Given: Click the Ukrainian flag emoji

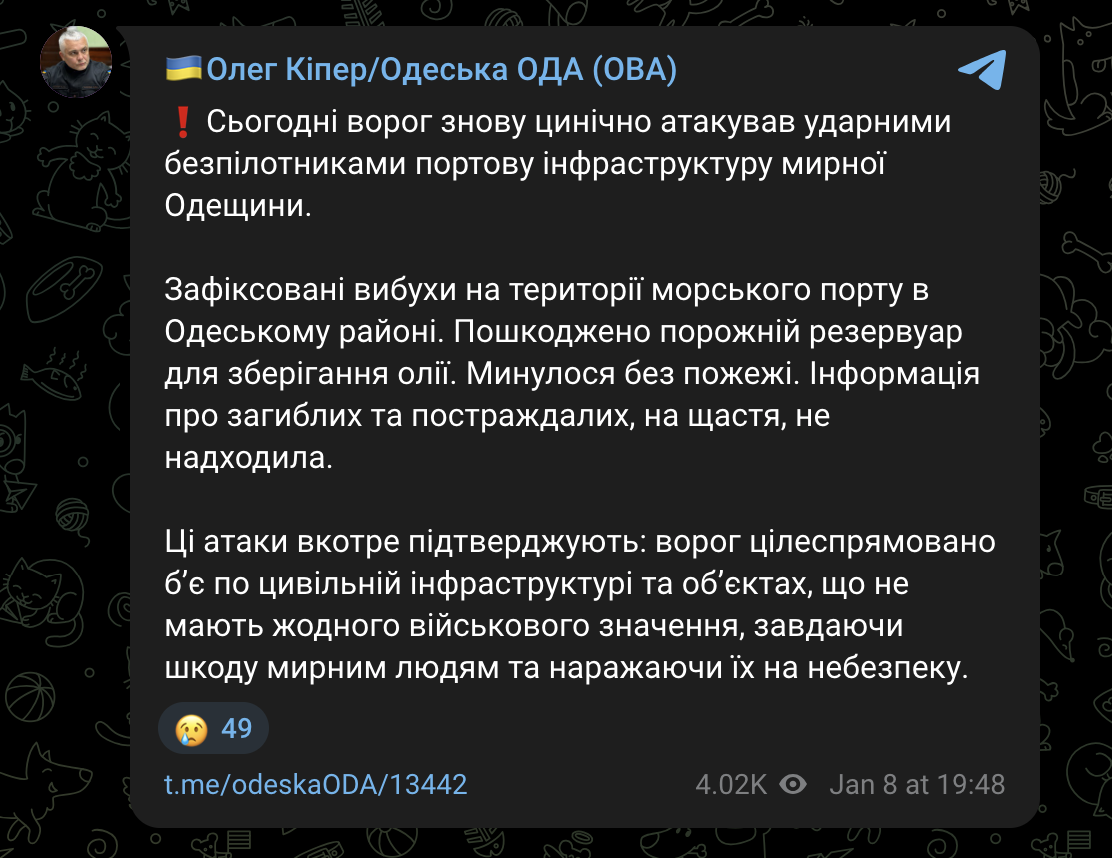Looking at the screenshot, I should (182, 70).
